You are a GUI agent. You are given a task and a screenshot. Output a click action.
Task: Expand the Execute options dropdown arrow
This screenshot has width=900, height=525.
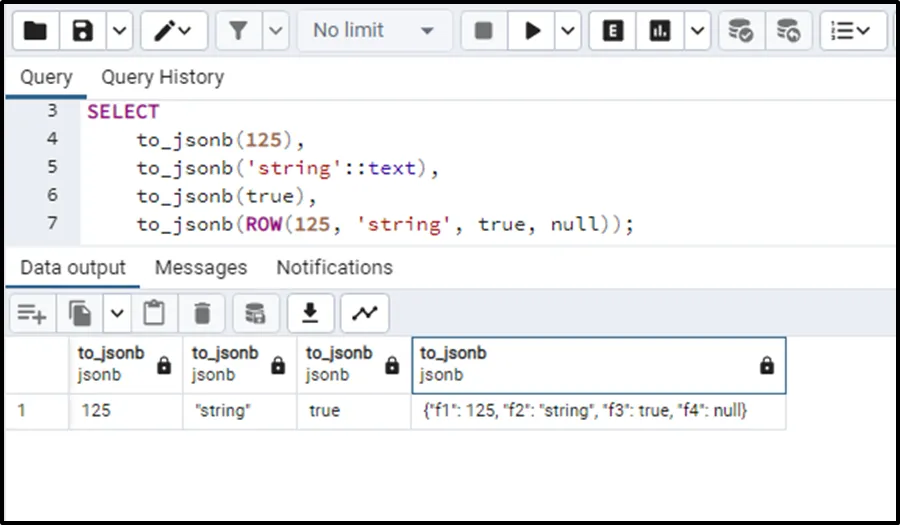[568, 31]
